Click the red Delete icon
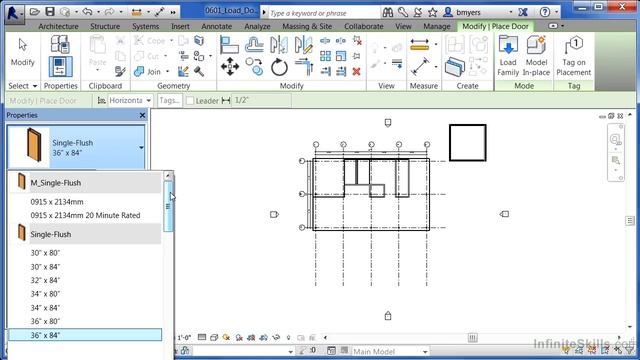640x360 pixels. pos(356,71)
